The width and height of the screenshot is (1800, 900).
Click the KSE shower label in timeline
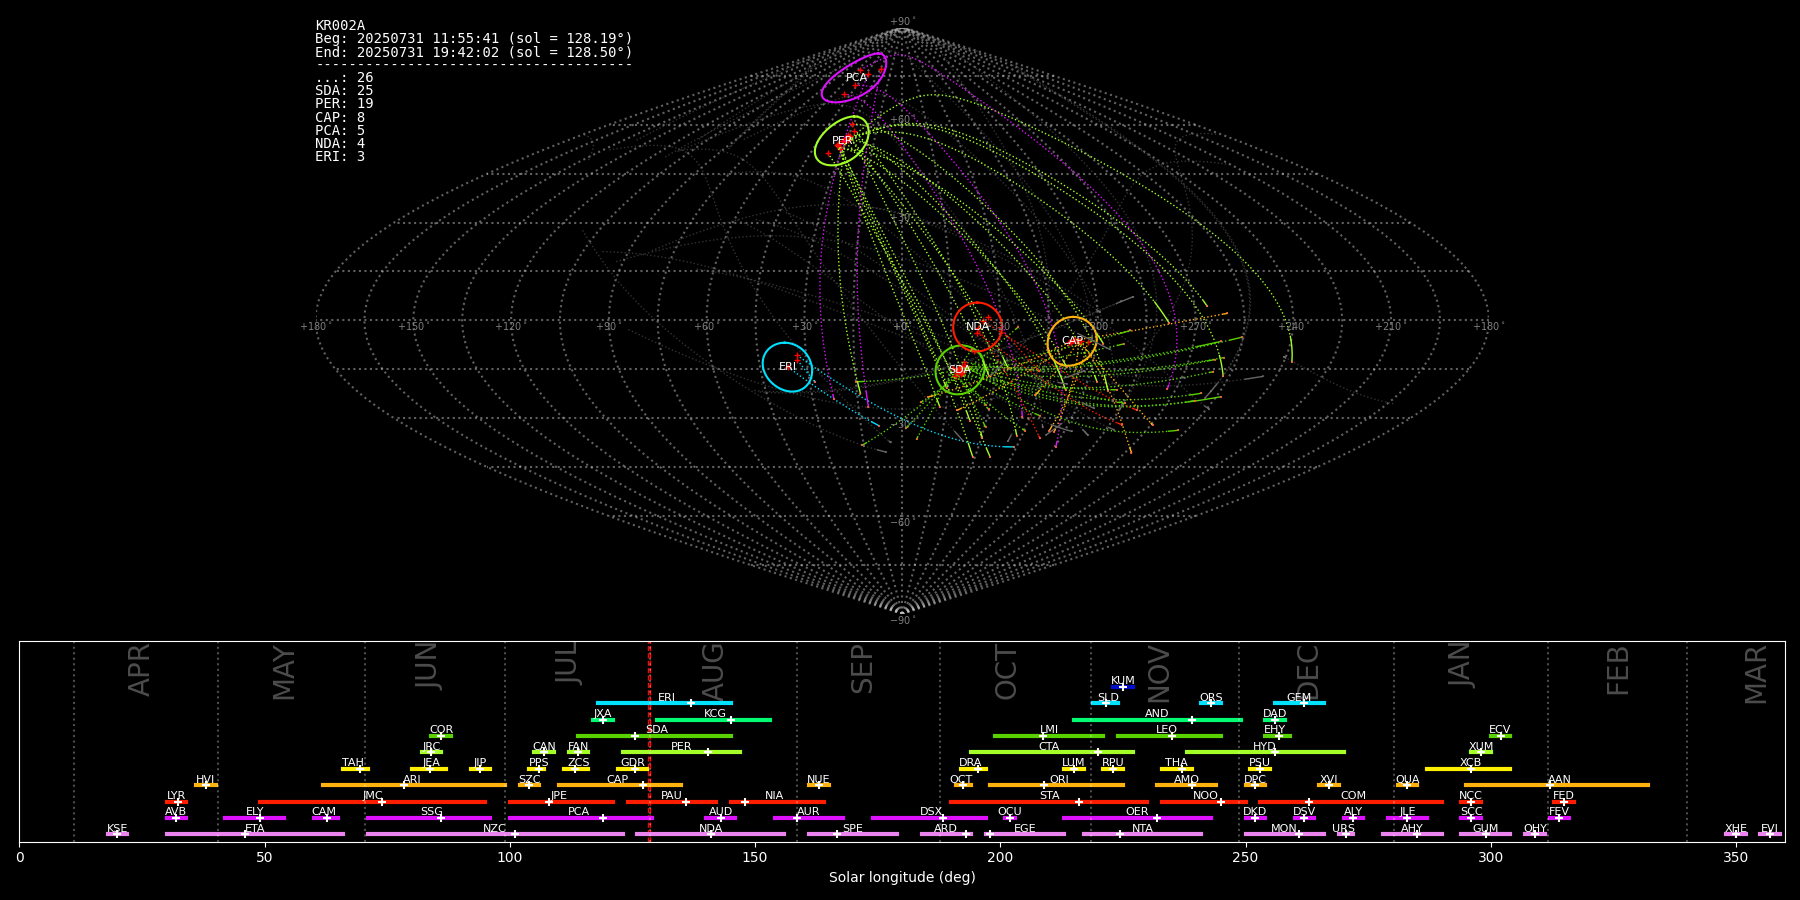[x=117, y=829]
